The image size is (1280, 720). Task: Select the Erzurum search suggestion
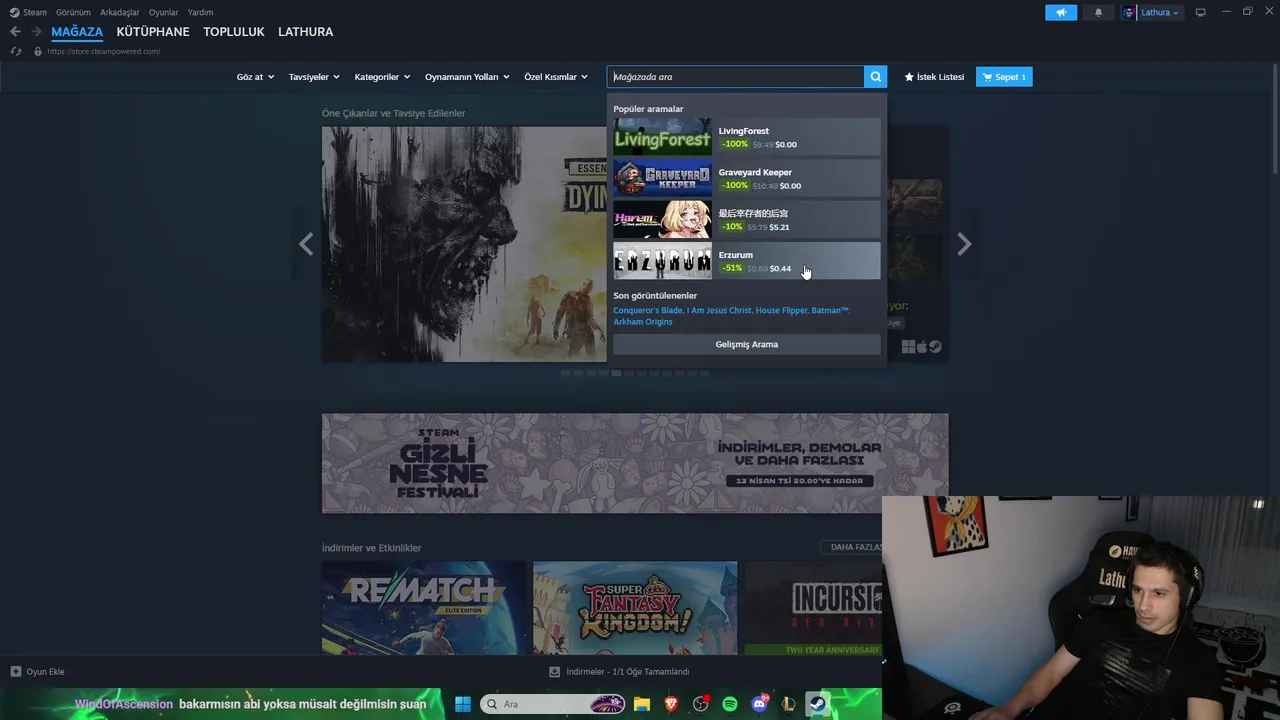coord(747,261)
